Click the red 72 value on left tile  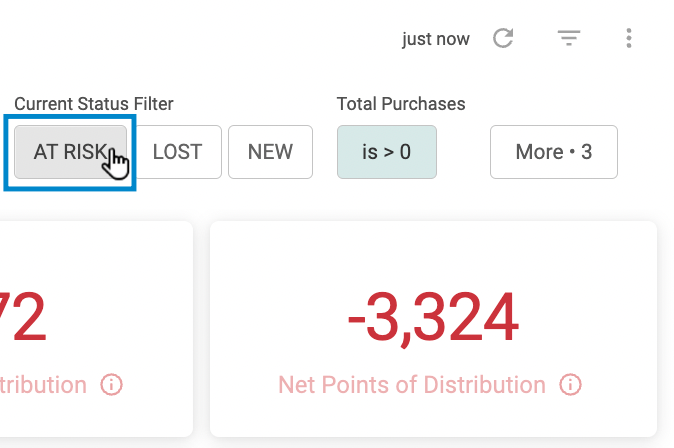point(22,317)
